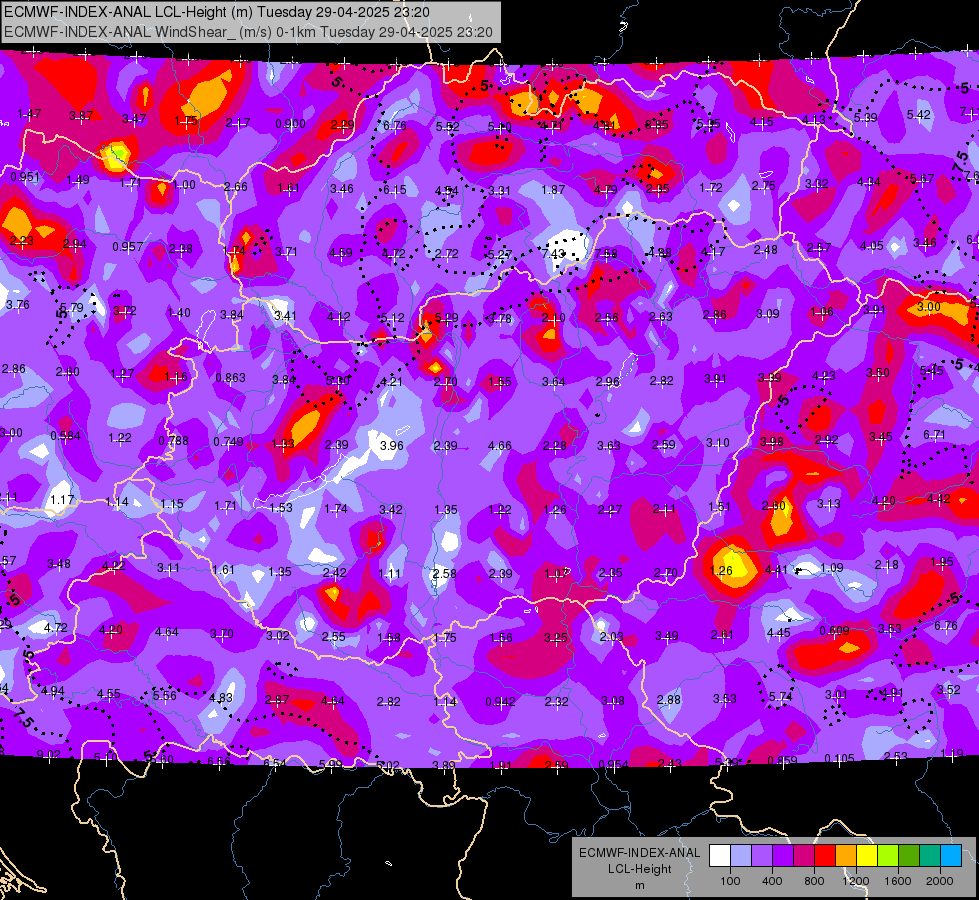Viewport: 979px width, 900px height.
Task: Click the WindShear 0-1km header line
Action: click(248, 32)
